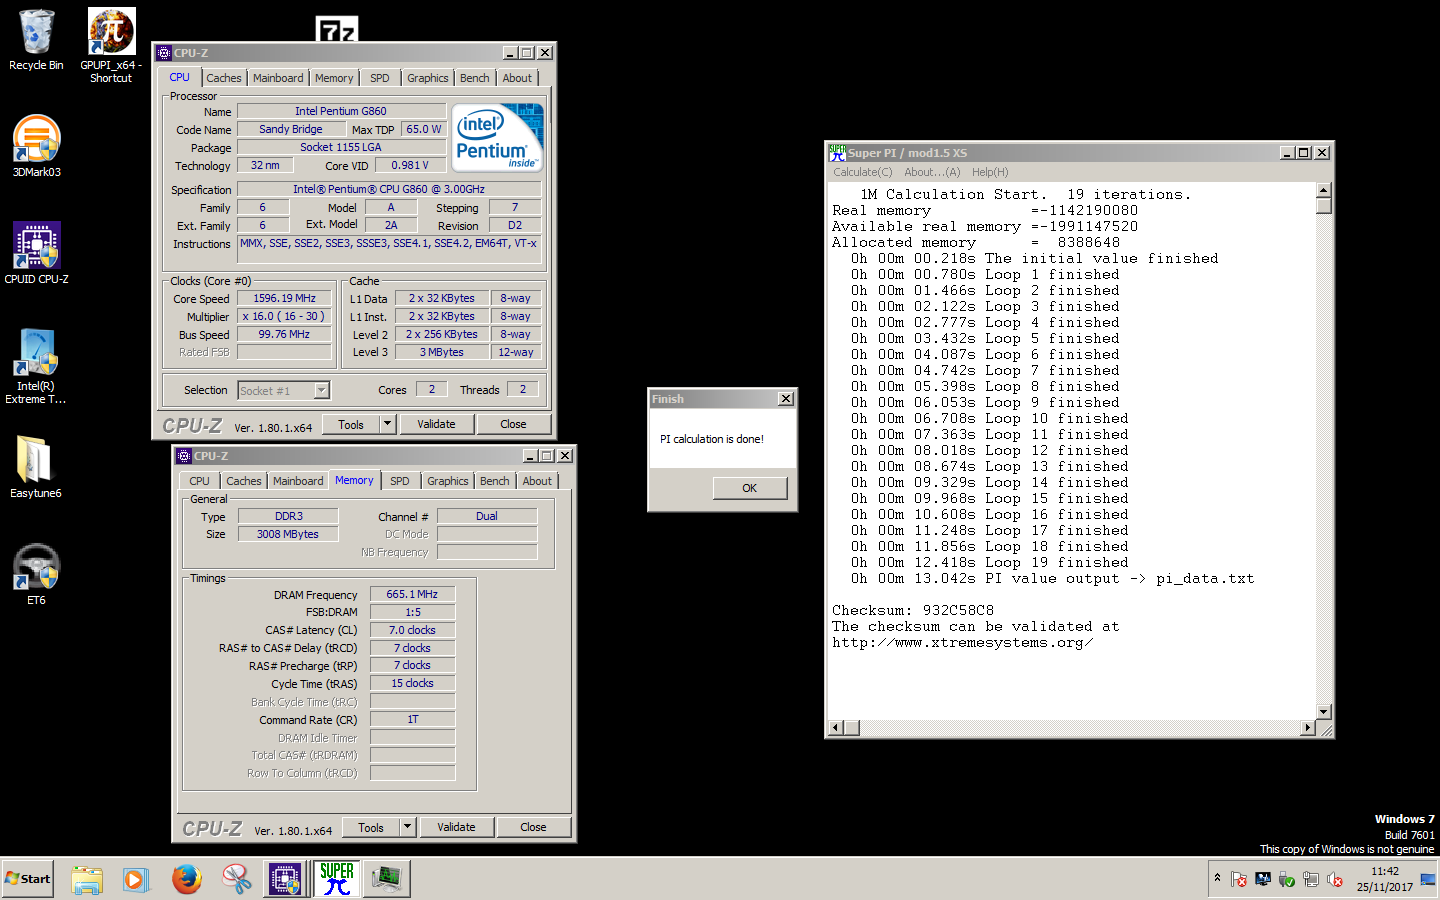Open Intel Extreme Tuning desktop icon
Image resolution: width=1440 pixels, height=900 pixels.
point(36,366)
